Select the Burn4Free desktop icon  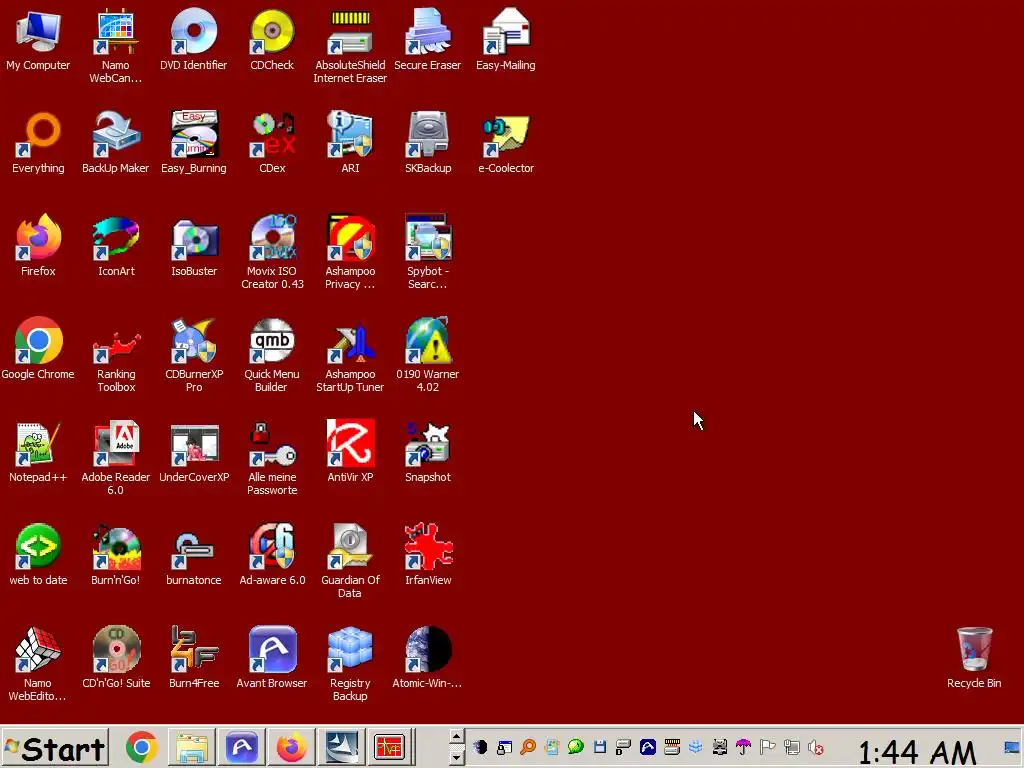pos(194,658)
